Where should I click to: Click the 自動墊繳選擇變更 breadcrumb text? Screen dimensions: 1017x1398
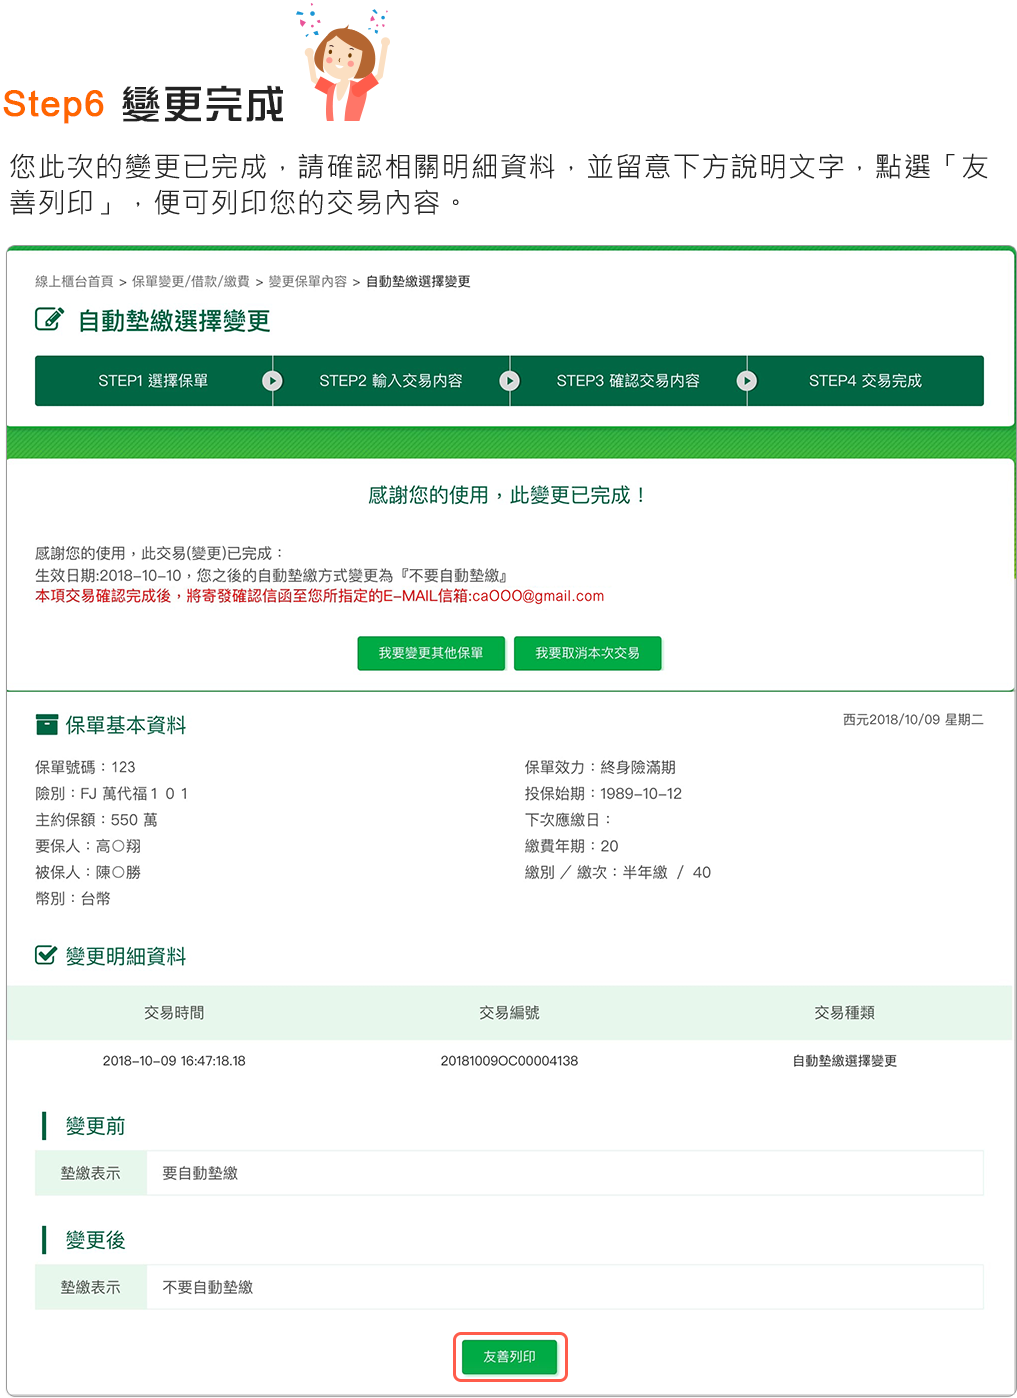(x=418, y=282)
